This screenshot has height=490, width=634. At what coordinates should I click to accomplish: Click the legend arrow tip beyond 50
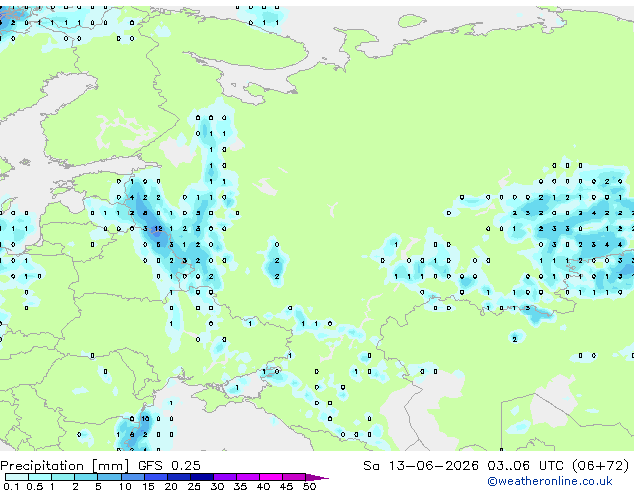pos(317,477)
